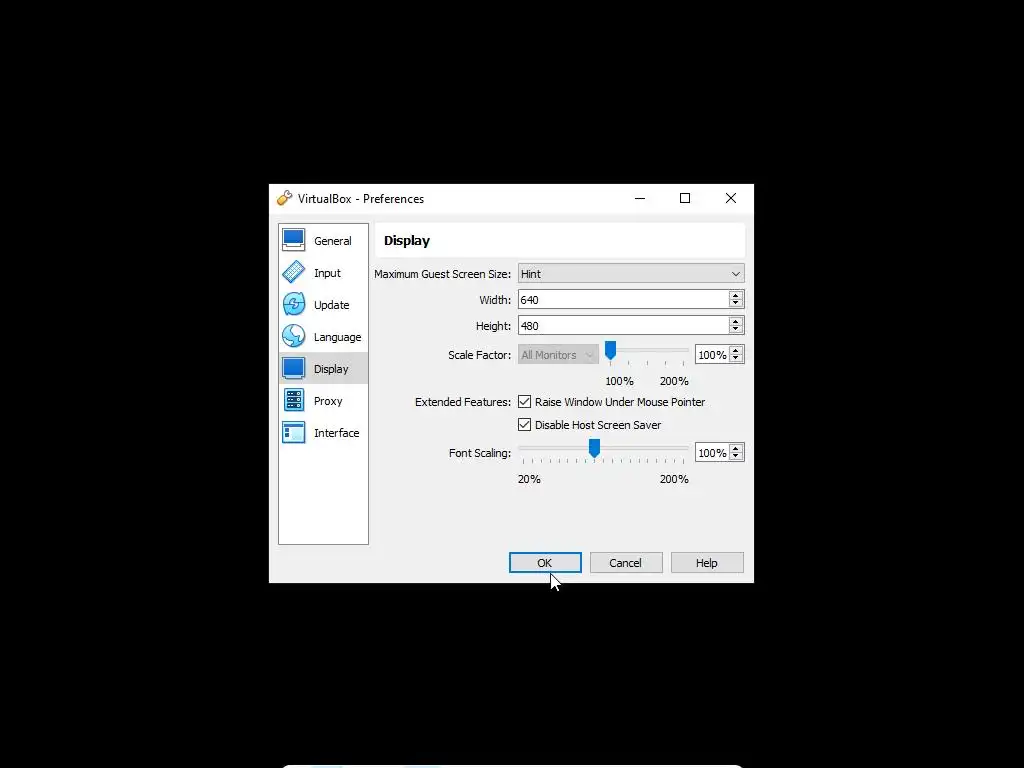The width and height of the screenshot is (1024, 768).
Task: Open the General preferences monitor icon
Action: [293, 240]
